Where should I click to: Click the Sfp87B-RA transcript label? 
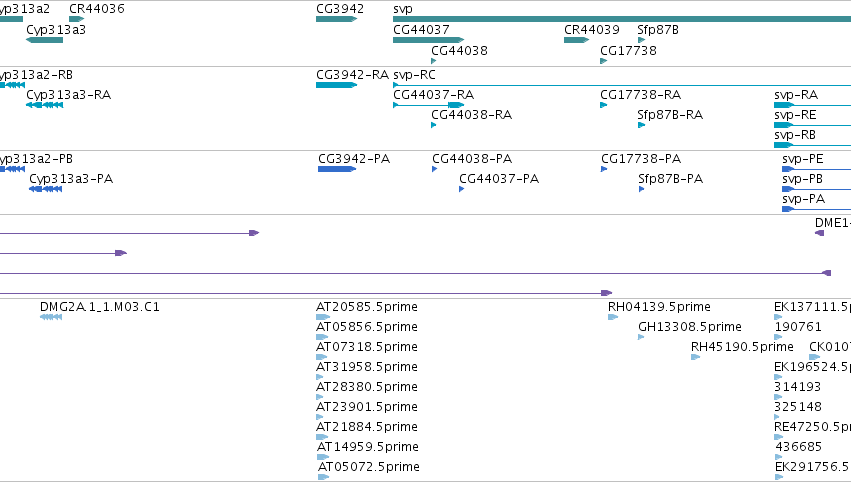pyautogui.click(x=670, y=115)
